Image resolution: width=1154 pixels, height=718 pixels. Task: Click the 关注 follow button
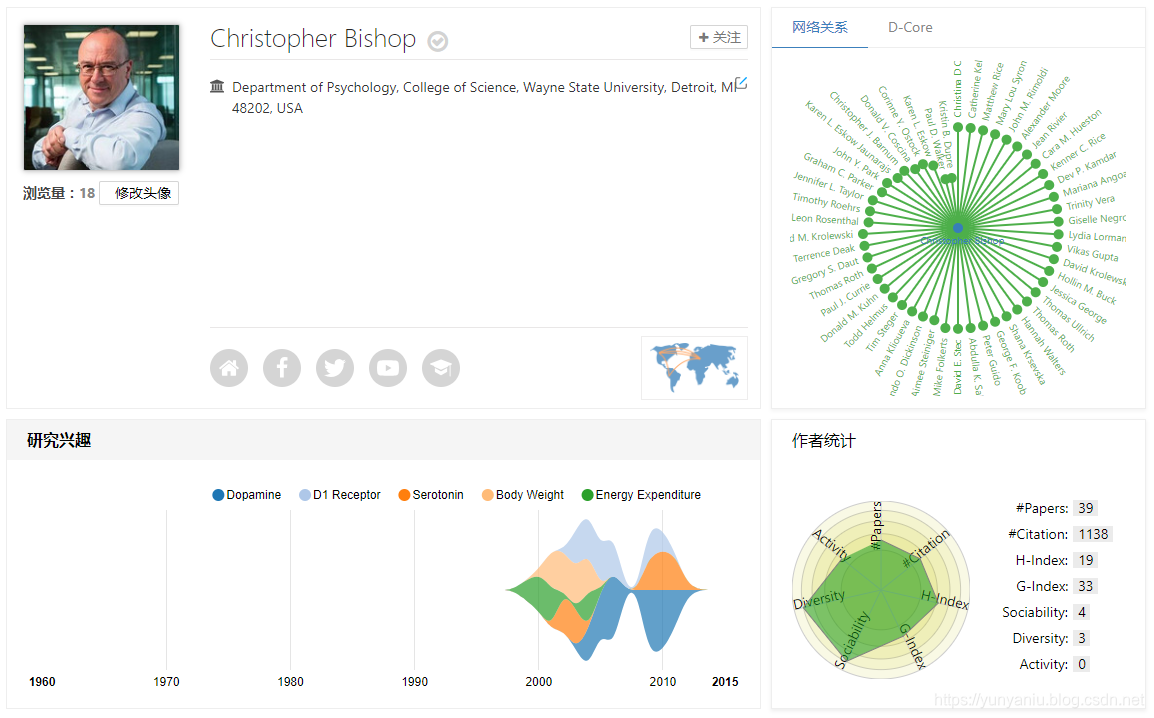click(719, 38)
